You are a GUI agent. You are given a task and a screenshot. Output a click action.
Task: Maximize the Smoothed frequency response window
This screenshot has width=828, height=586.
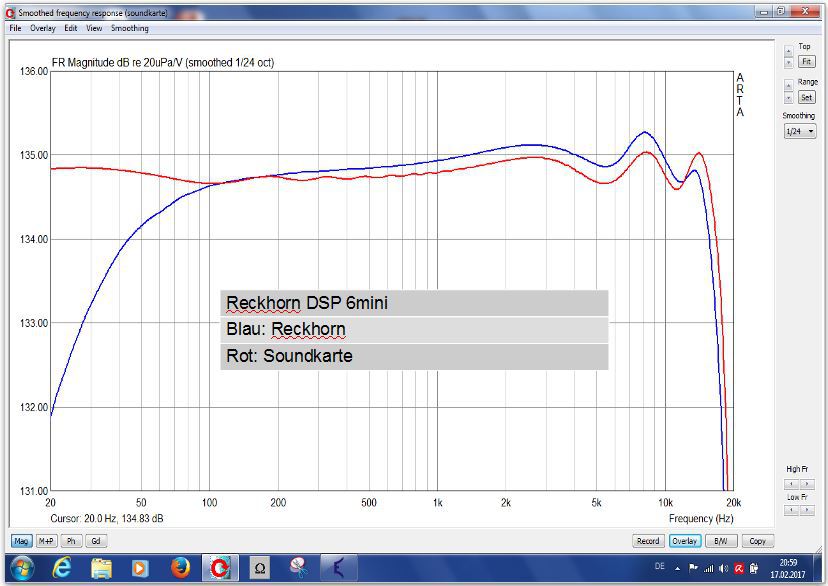(781, 11)
